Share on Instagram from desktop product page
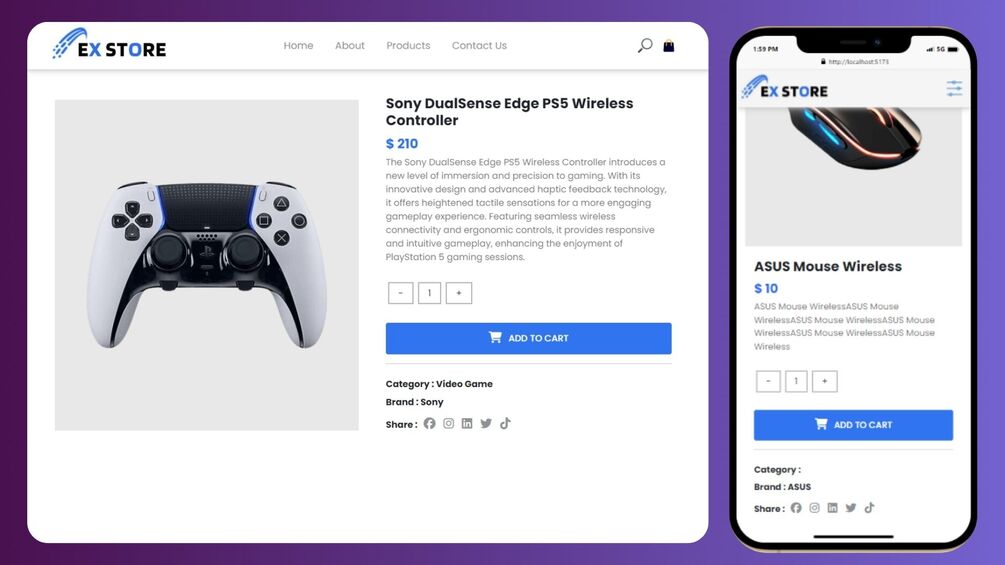This screenshot has height=565, width=1005. pyautogui.click(x=449, y=423)
